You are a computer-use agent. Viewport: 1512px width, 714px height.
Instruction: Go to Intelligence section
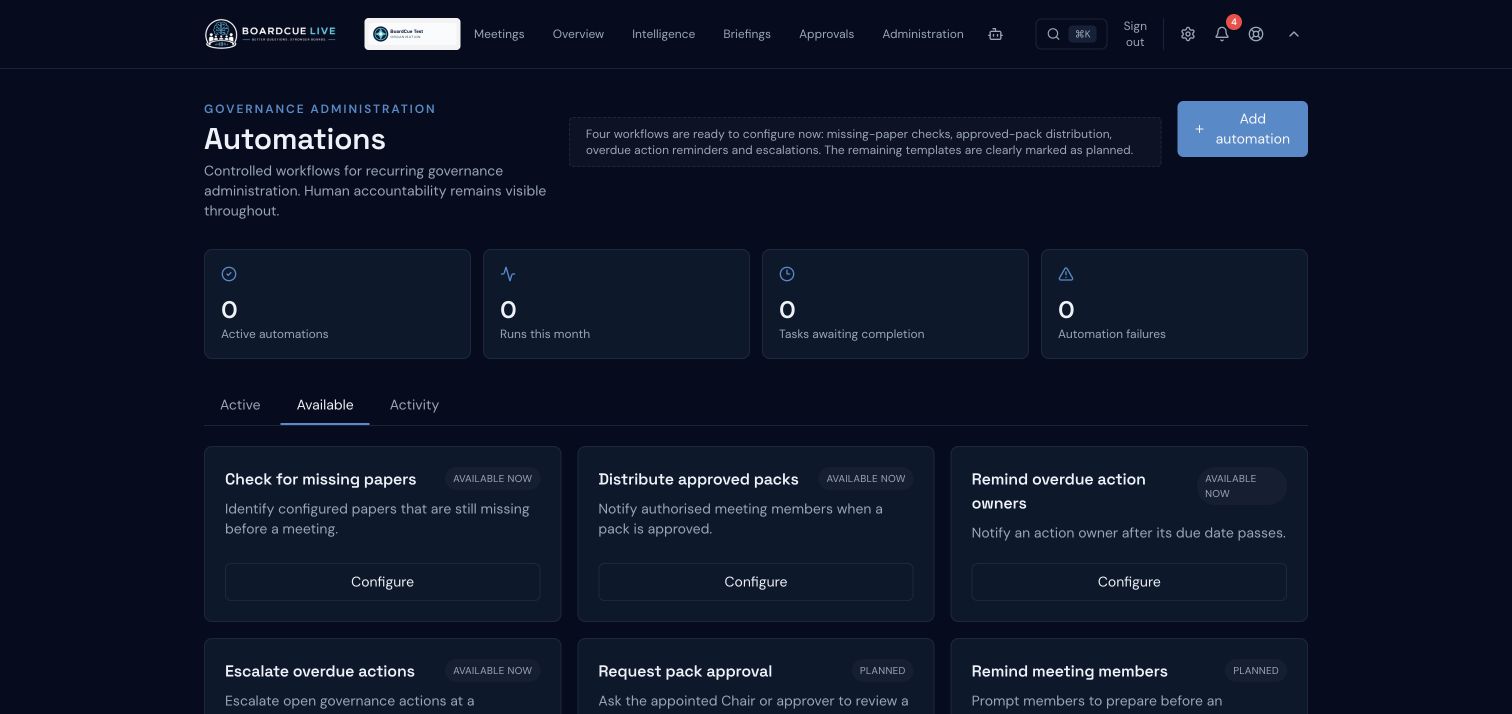point(663,34)
